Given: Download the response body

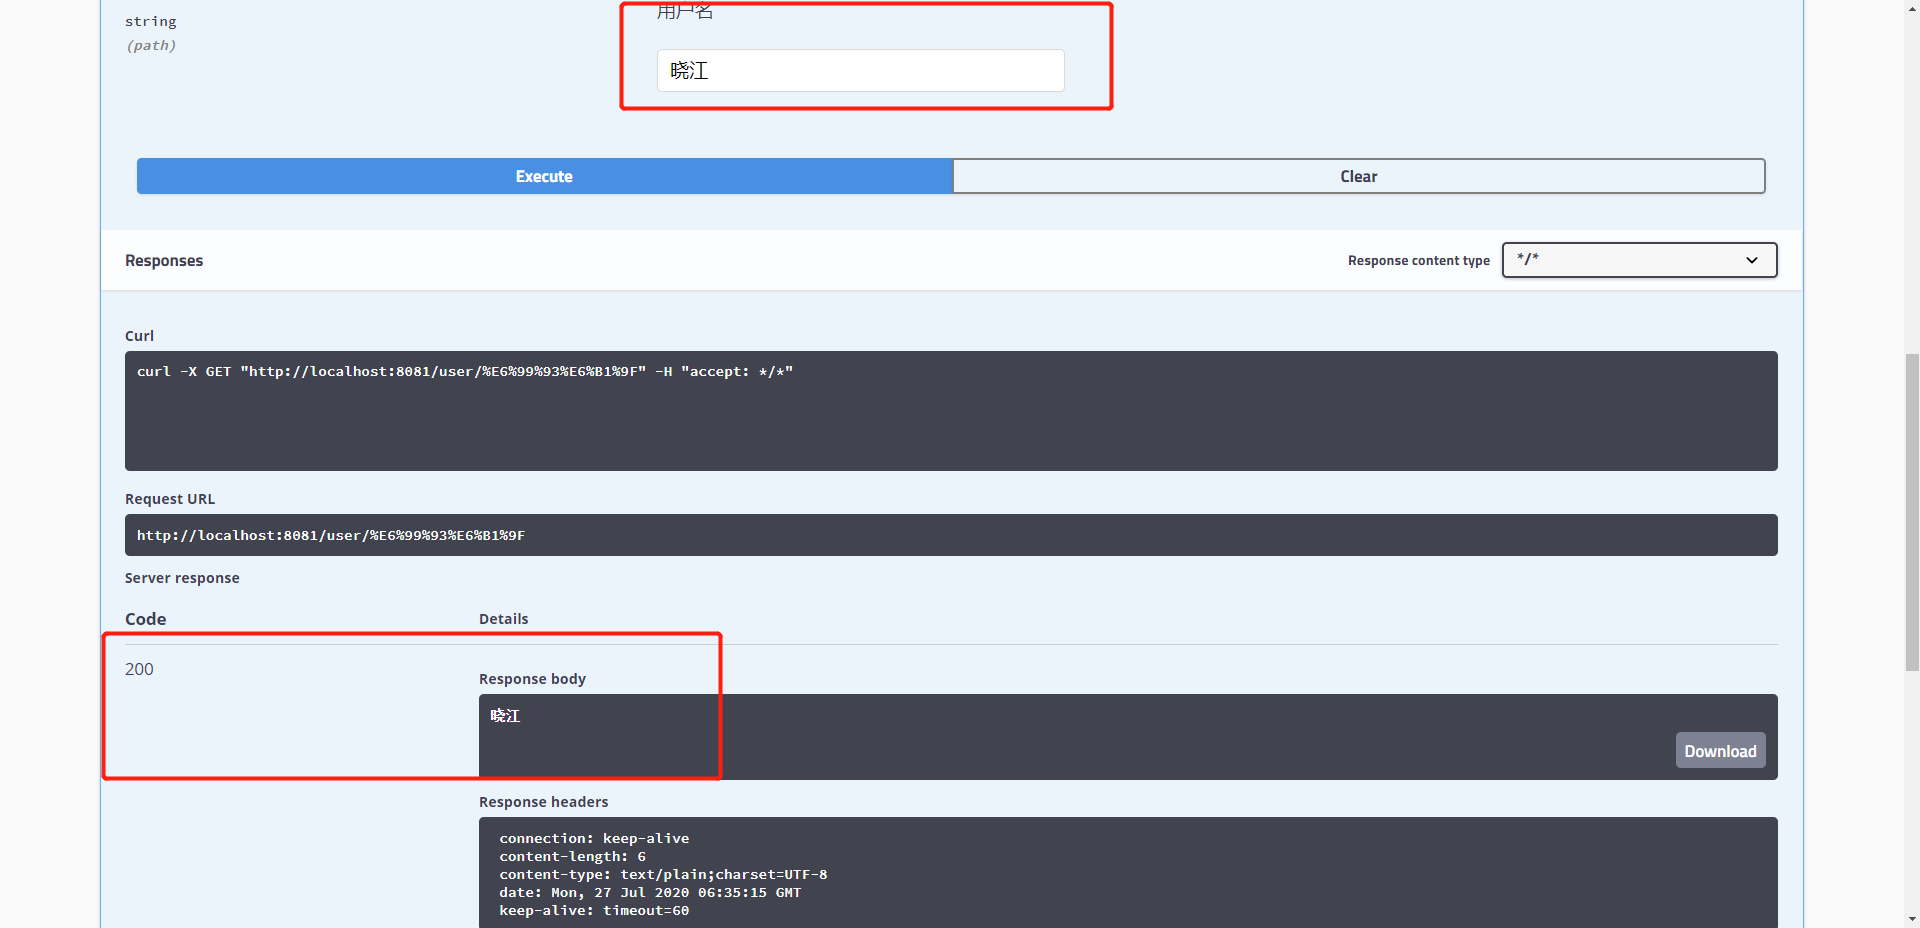Looking at the screenshot, I should click(1719, 751).
